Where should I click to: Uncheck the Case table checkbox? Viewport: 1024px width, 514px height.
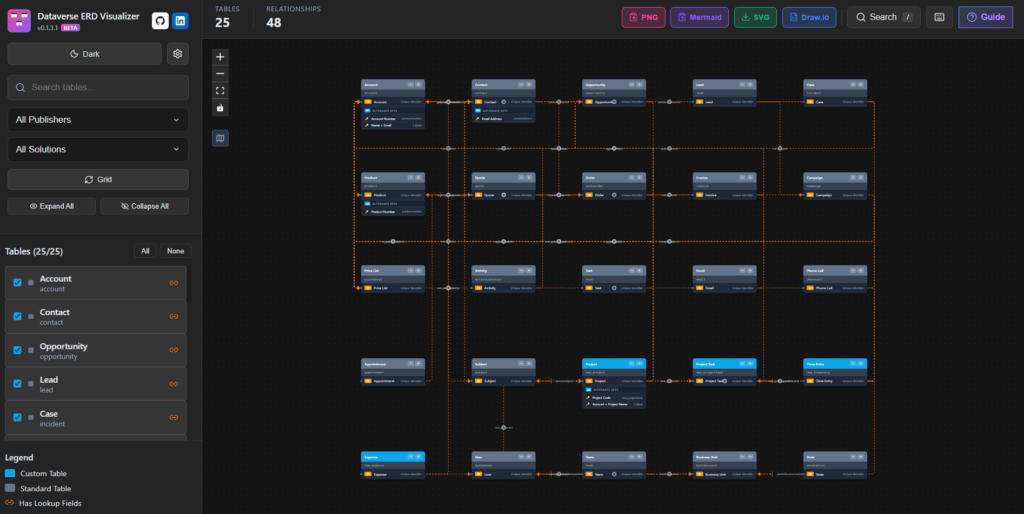pos(17,418)
